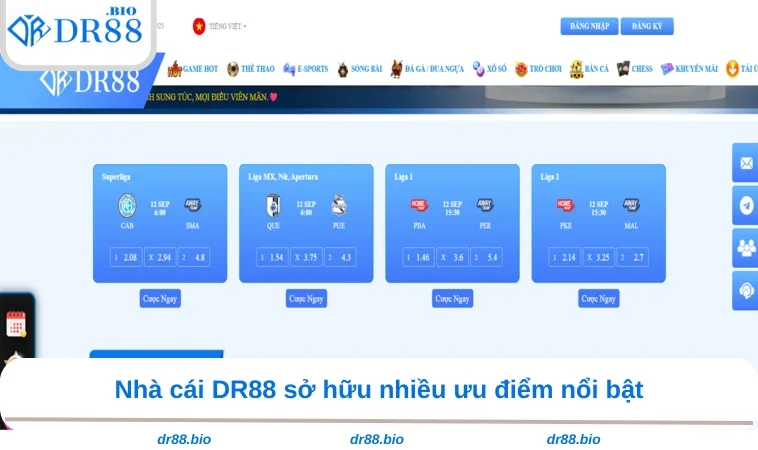The image size is (758, 450).
Task: Click the Chess cards icon
Action: (x=623, y=69)
